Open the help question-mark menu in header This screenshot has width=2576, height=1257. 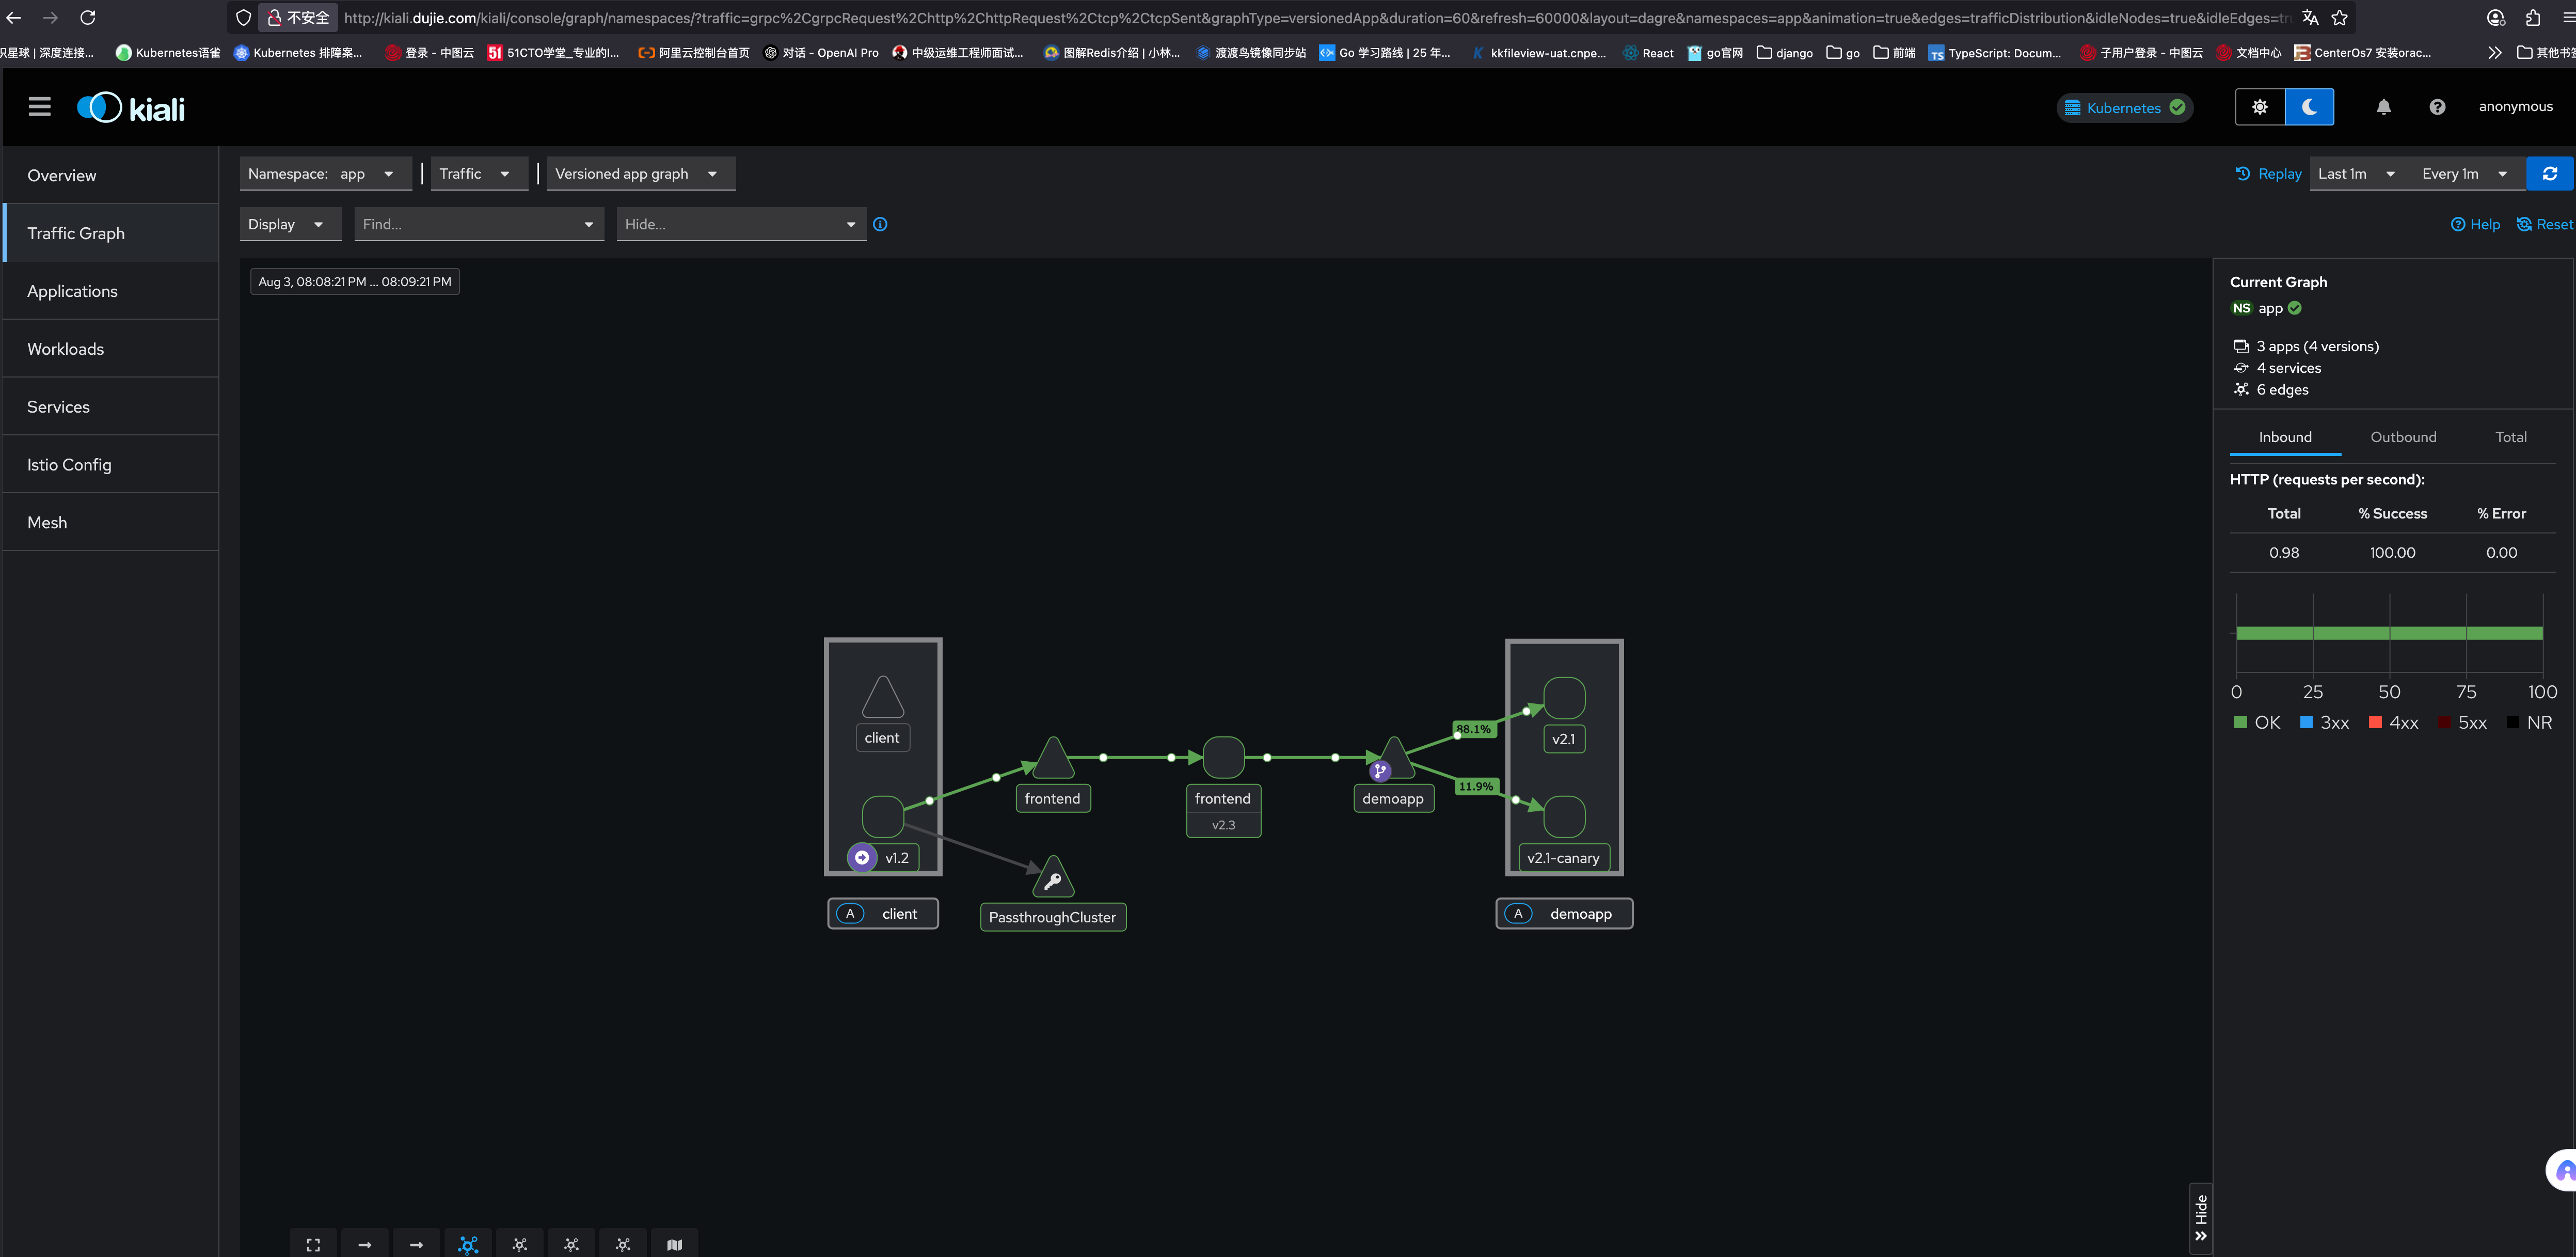coord(2437,107)
